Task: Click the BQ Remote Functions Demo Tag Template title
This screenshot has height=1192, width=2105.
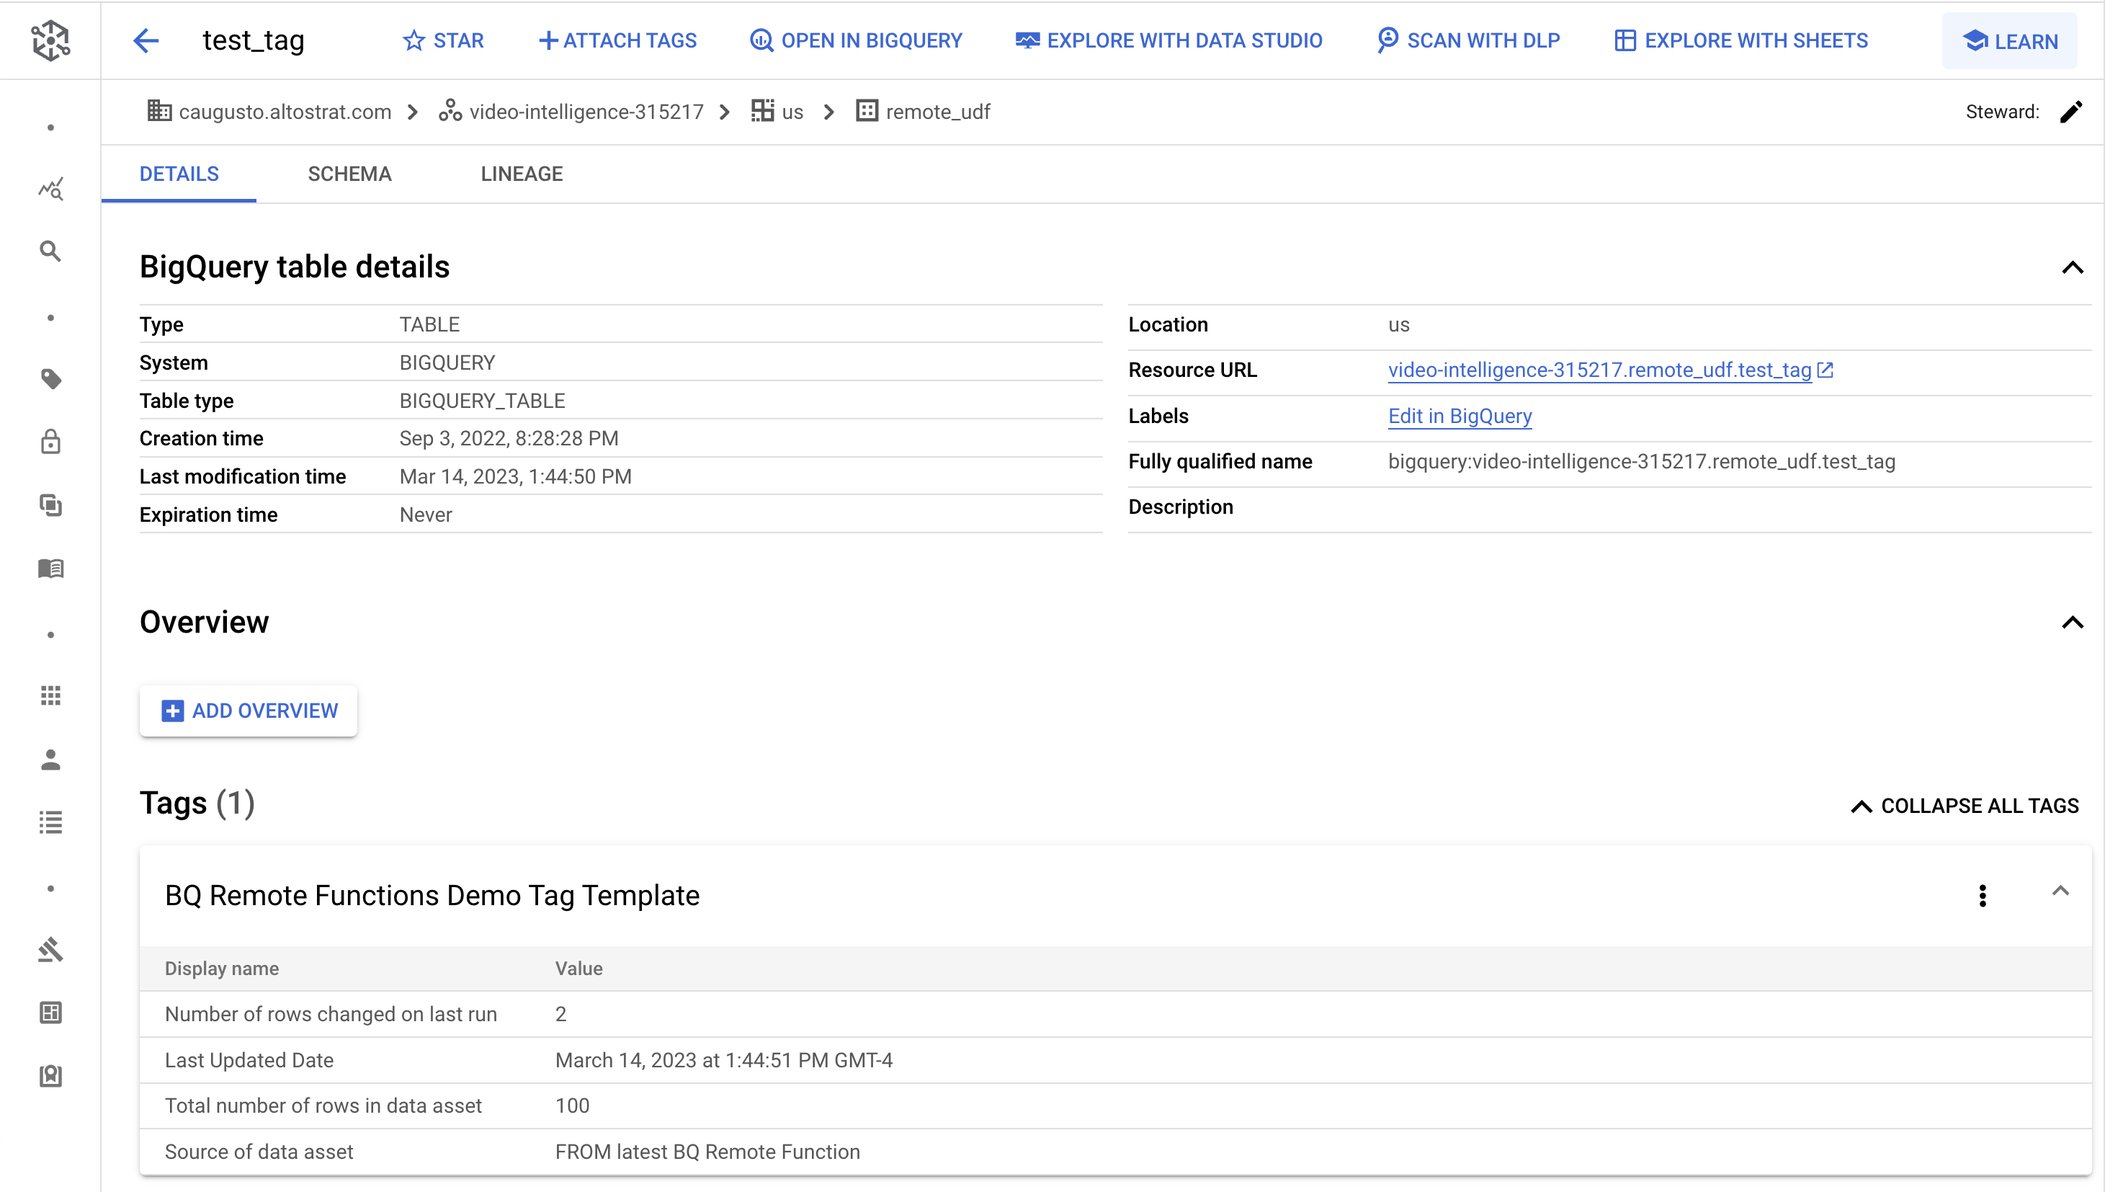Action: pos(432,895)
